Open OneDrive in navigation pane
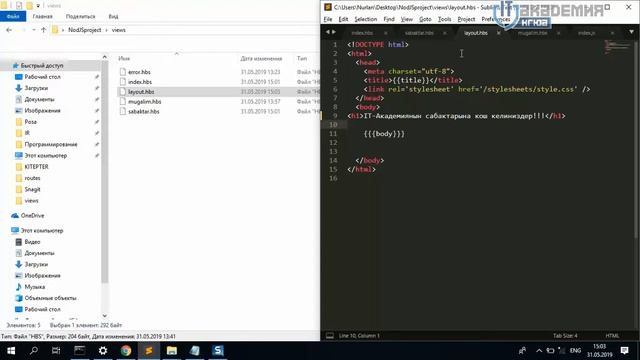 coord(32,215)
